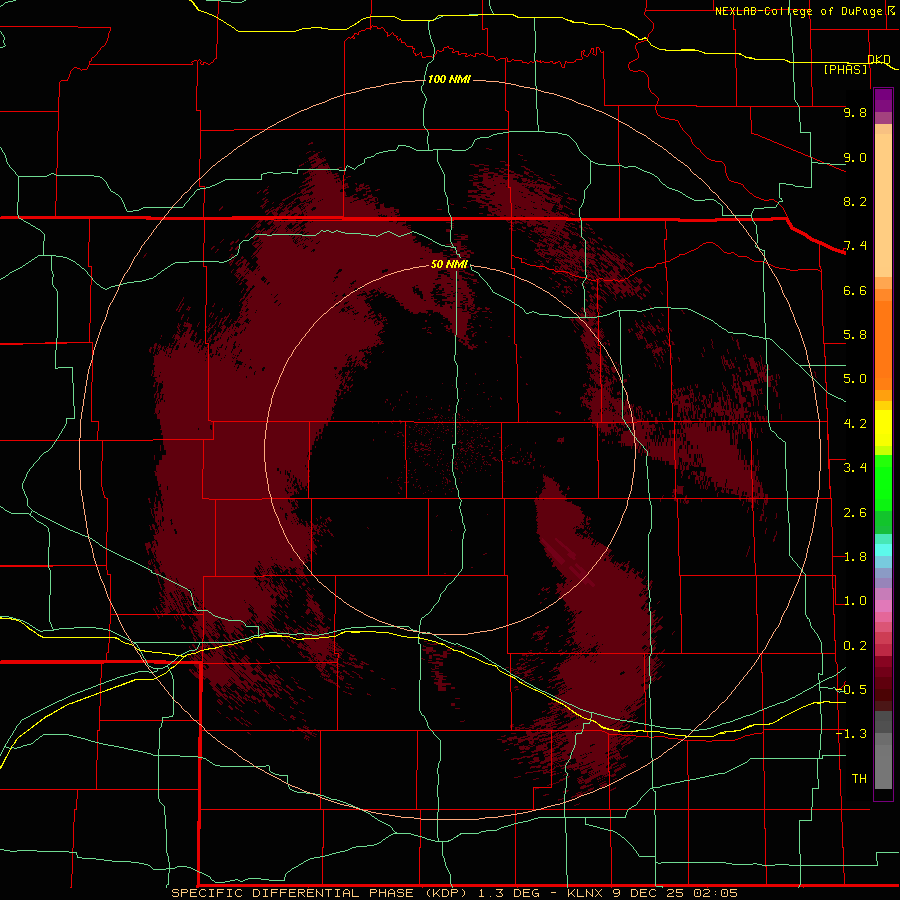Click the -0.5 scale value

coord(851,690)
